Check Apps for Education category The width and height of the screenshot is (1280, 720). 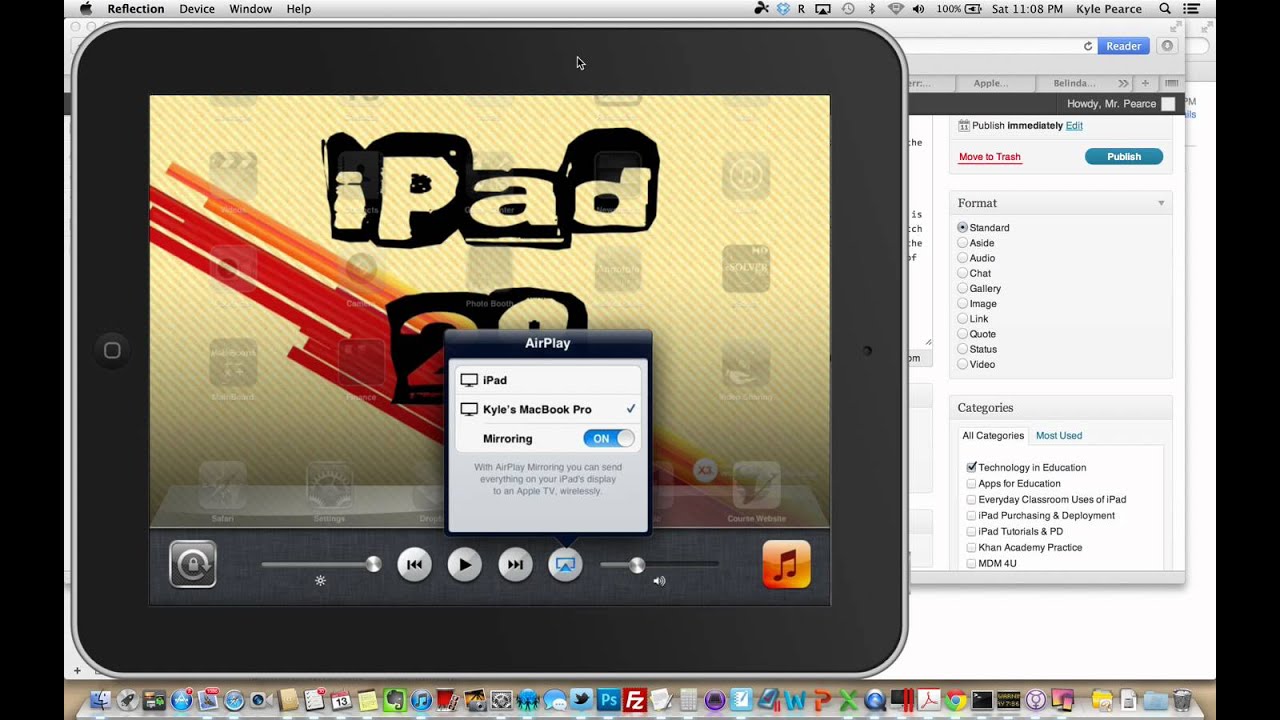[971, 483]
